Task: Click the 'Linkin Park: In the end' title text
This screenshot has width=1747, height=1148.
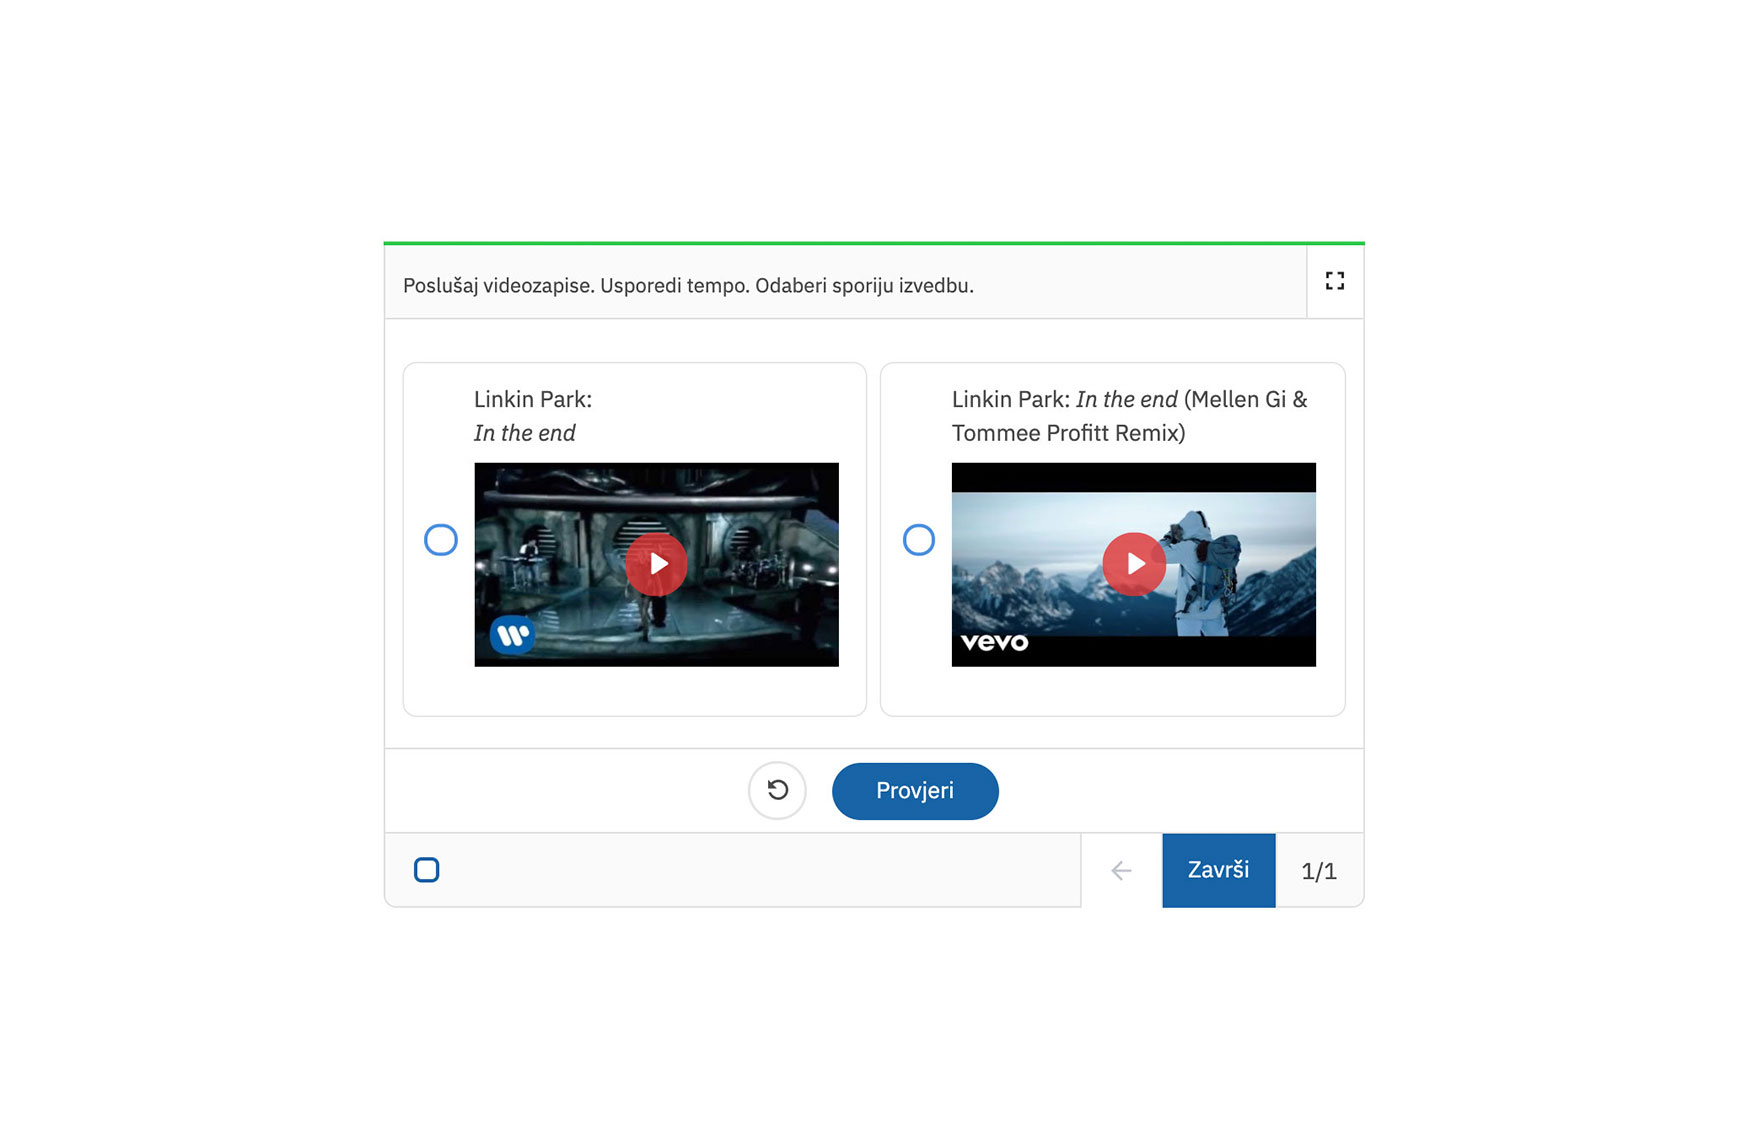Action: coord(533,416)
